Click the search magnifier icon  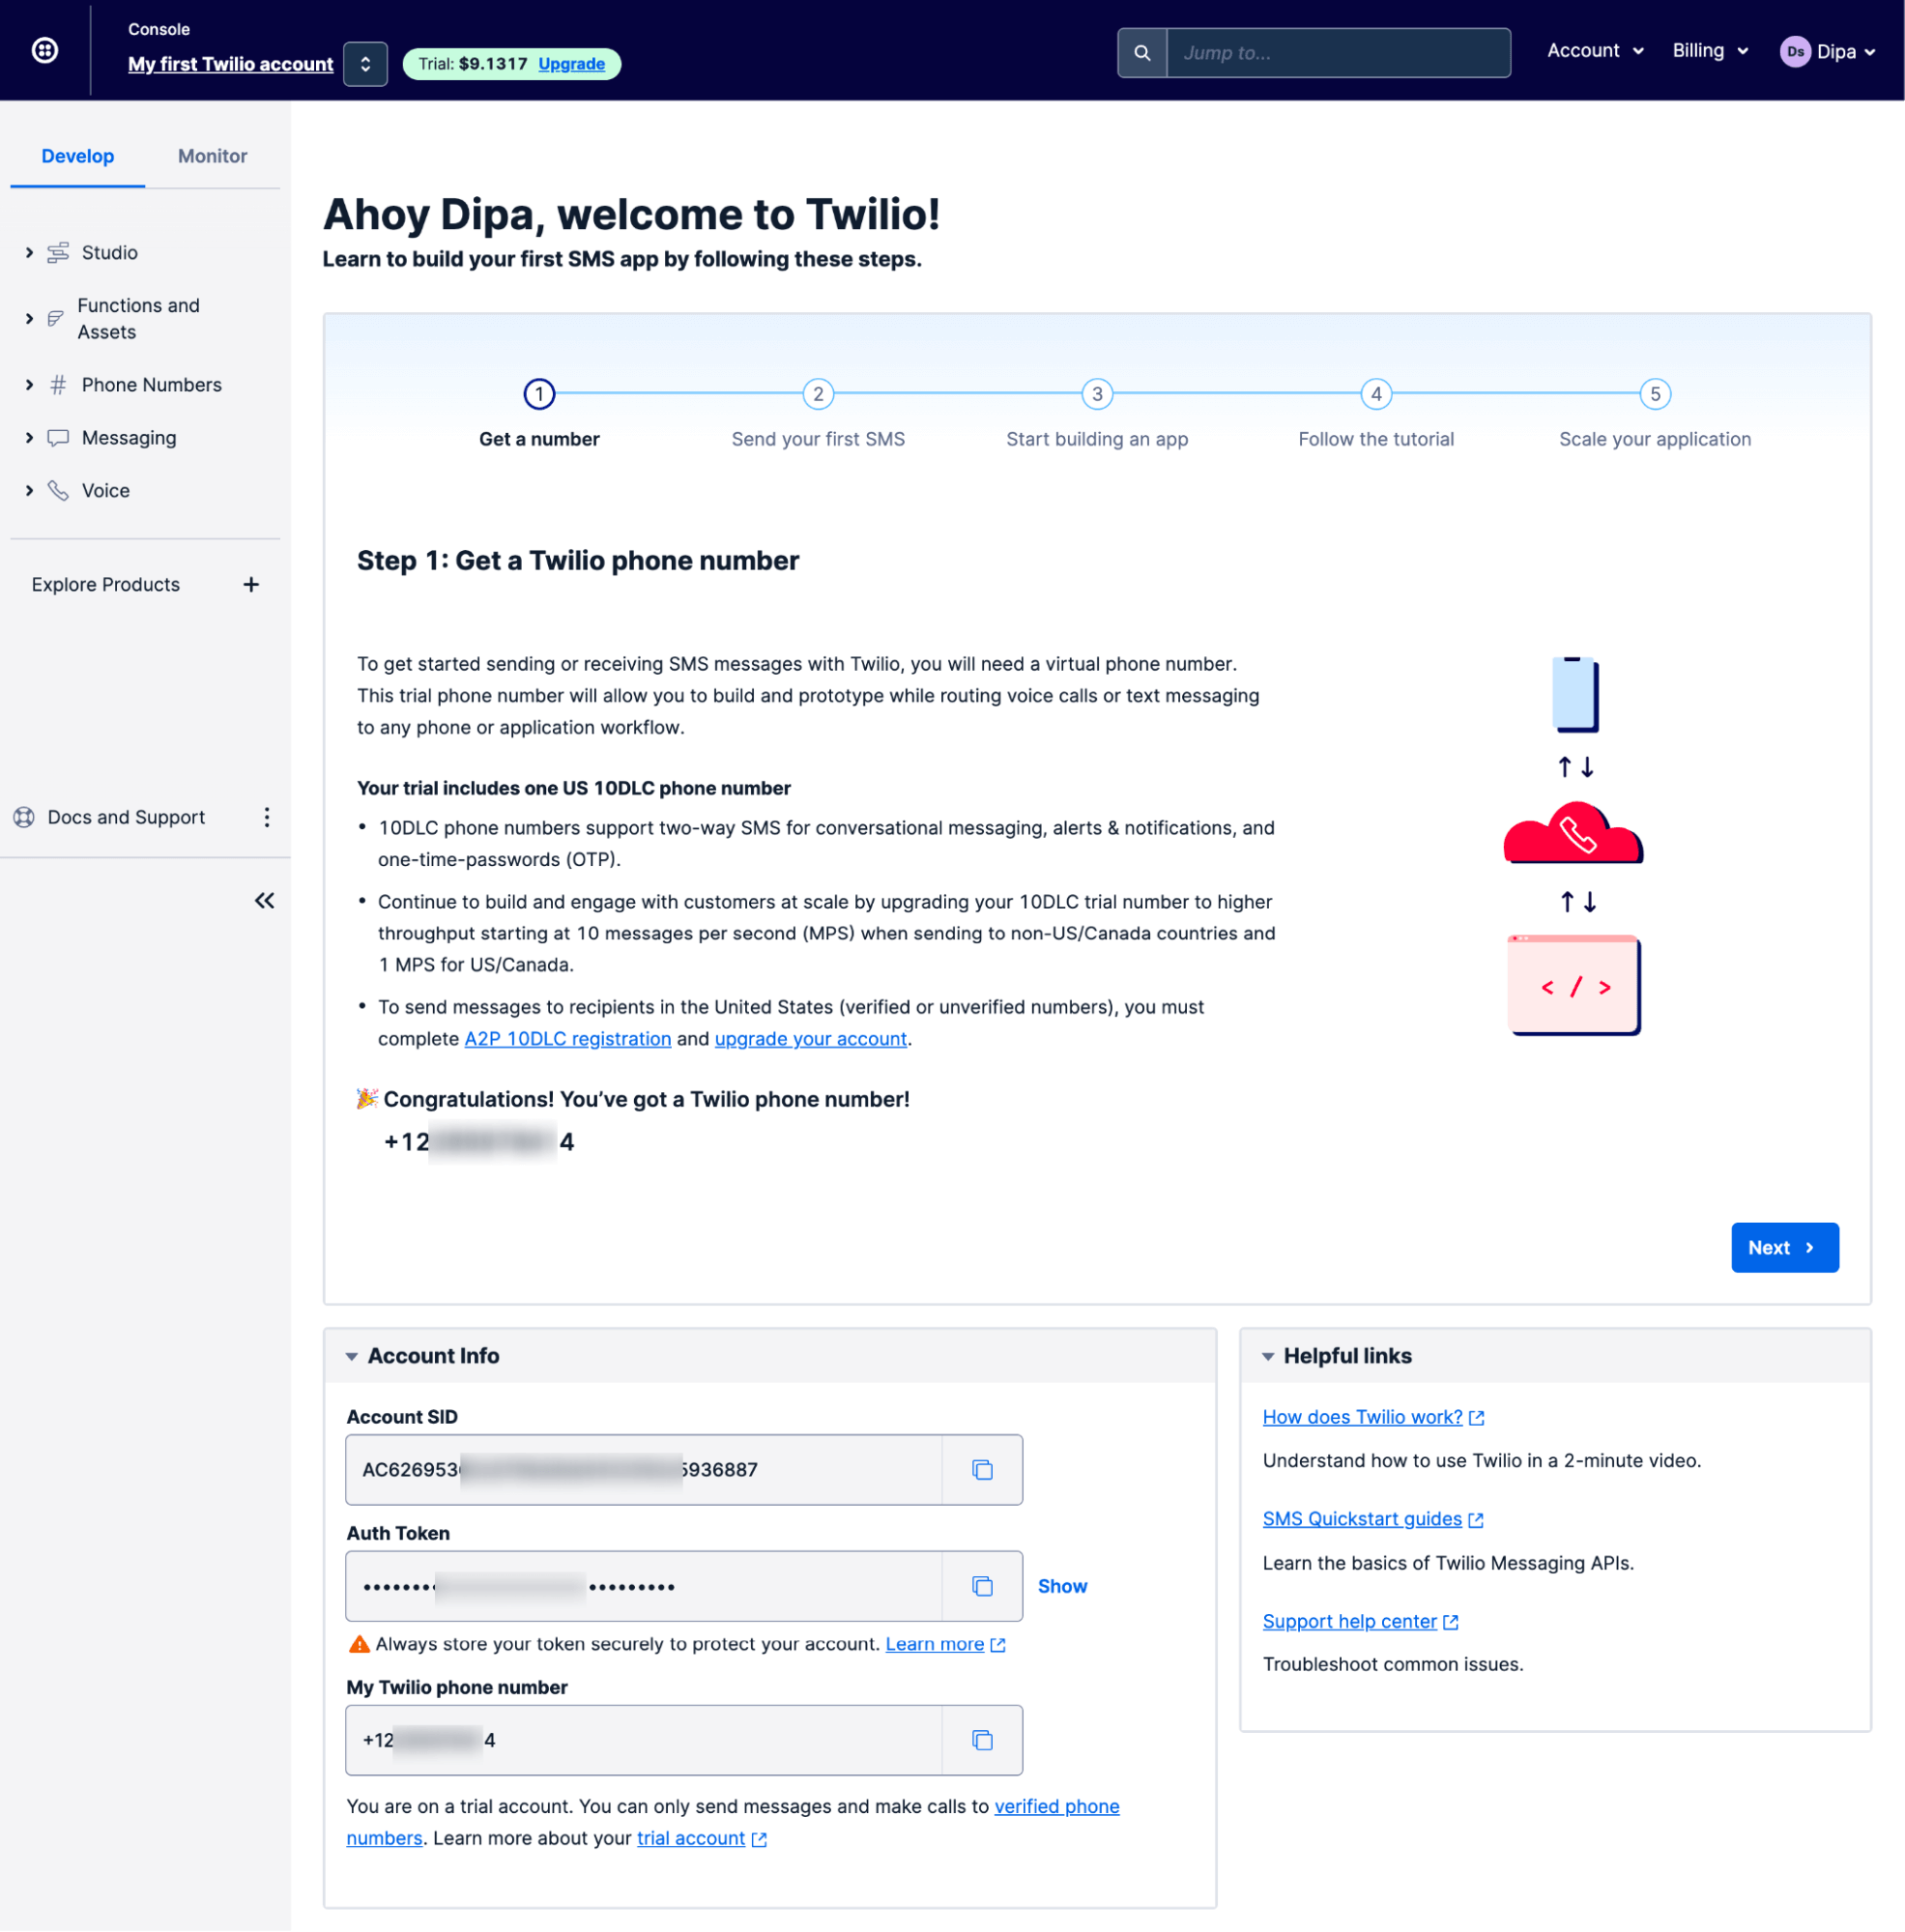[x=1141, y=52]
